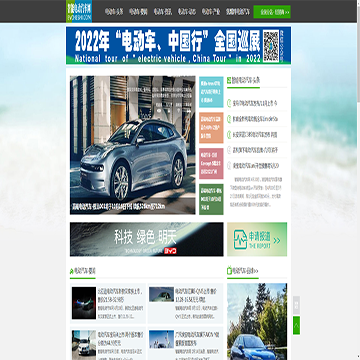The image size is (360, 360).
Task: Open the fifth headline in the headlines list
Action: (x=256, y=166)
